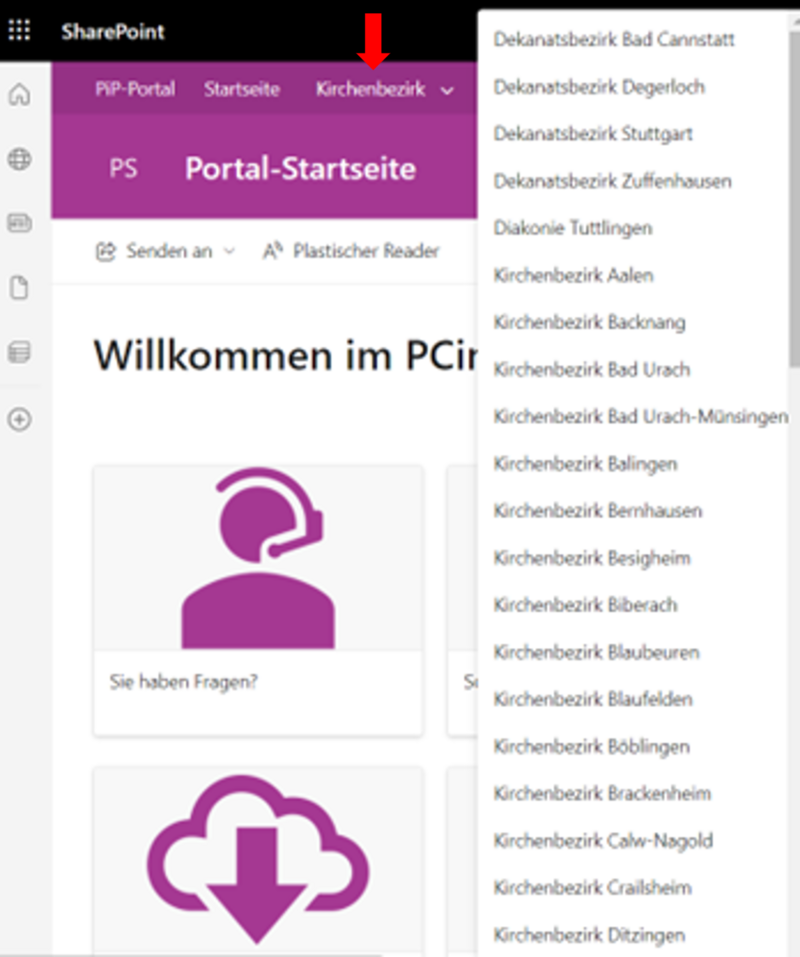Viewport: 800px width, 957px height.
Task: Open the Kirchenbezirk menu item
Action: pyautogui.click(x=370, y=89)
